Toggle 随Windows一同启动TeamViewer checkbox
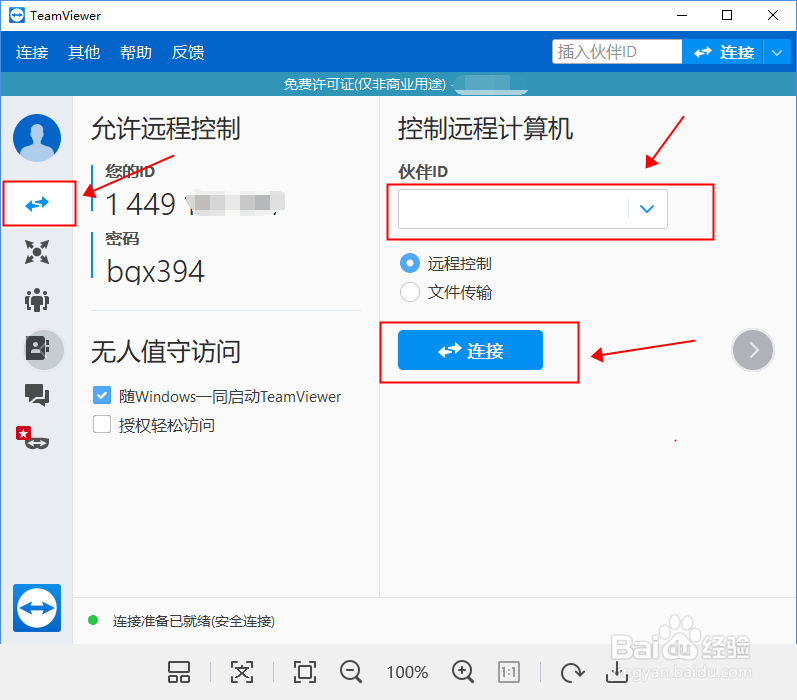The height and width of the screenshot is (700, 797). (102, 395)
